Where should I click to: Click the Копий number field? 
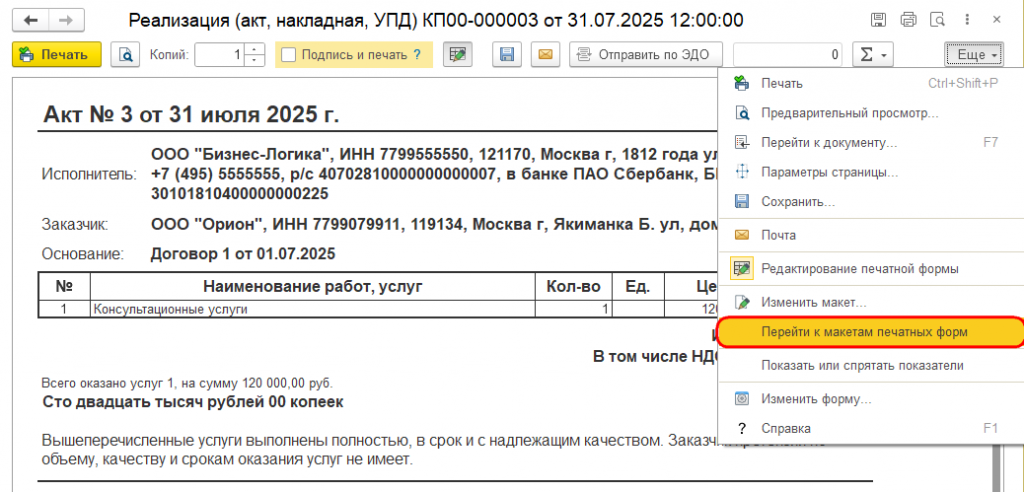(219, 55)
